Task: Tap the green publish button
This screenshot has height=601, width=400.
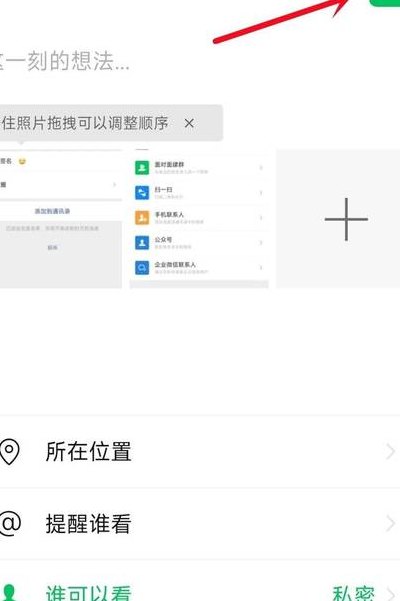Action: 385,3
